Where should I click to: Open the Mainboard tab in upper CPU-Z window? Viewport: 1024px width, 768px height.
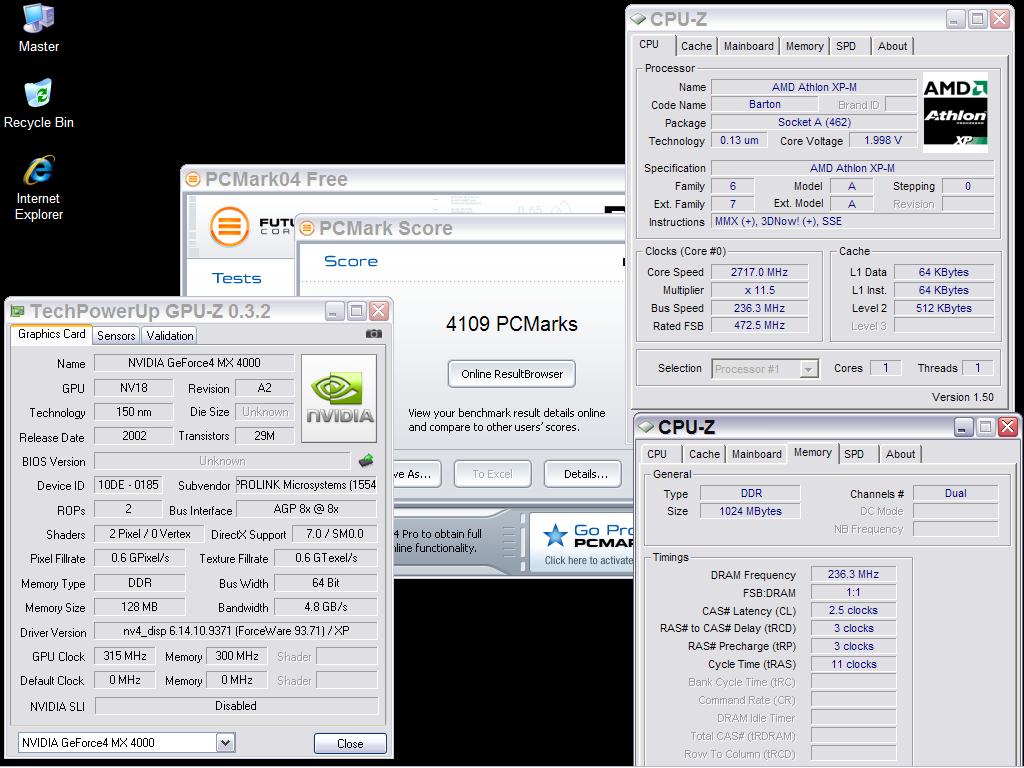coord(748,46)
